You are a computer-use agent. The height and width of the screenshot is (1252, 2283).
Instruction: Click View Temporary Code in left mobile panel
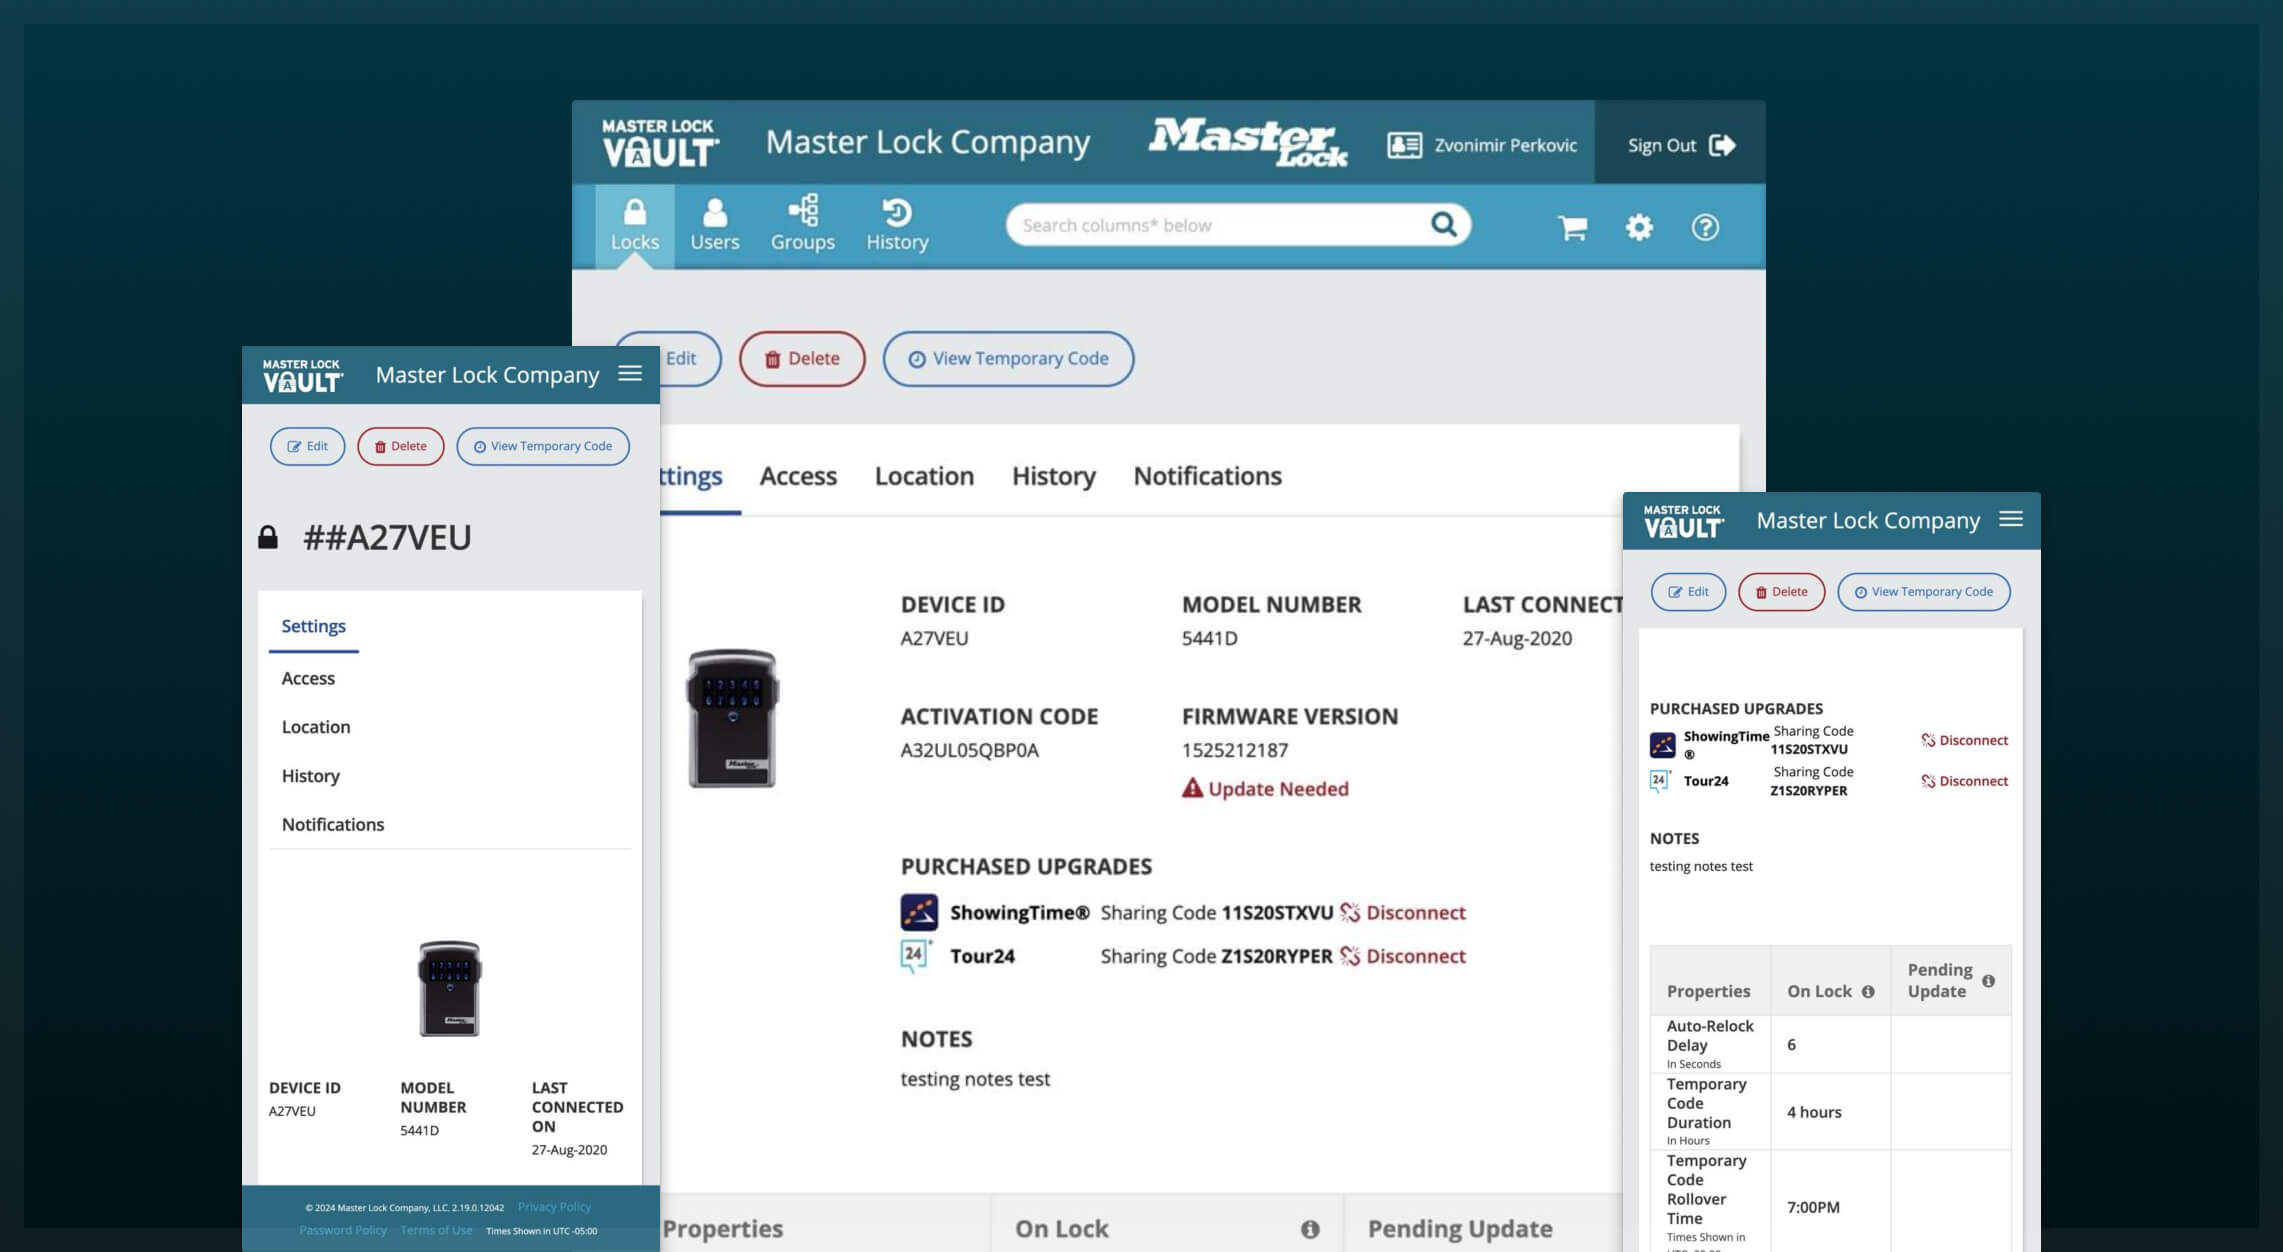543,446
